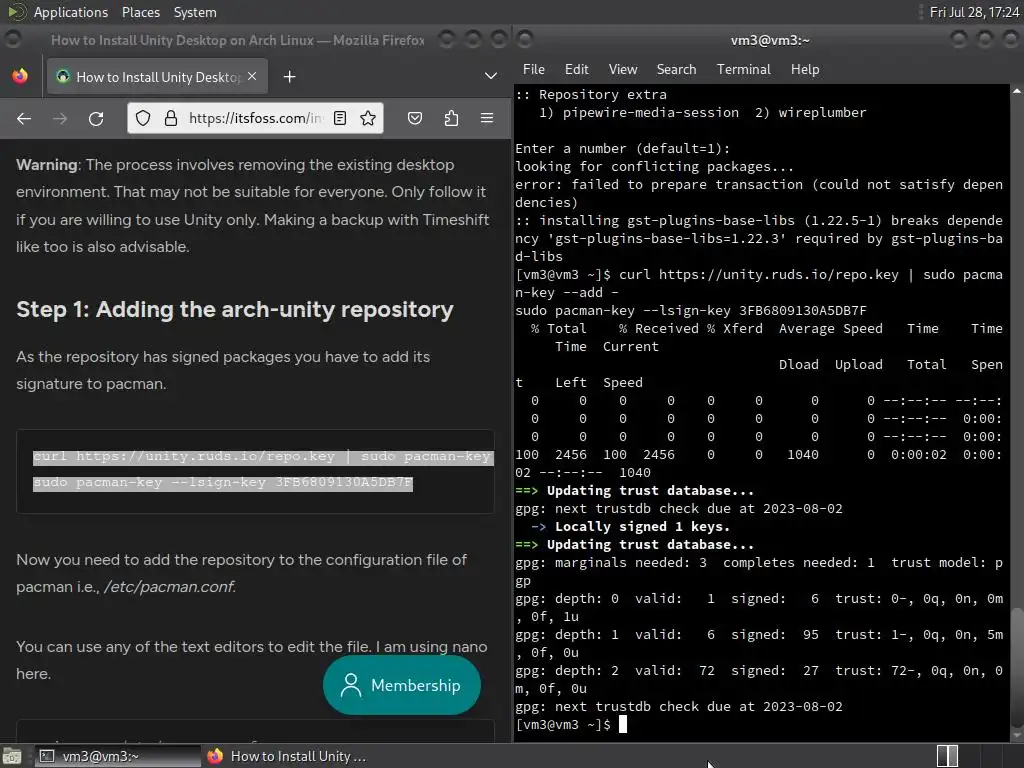Open the terminal View menu
The height and width of the screenshot is (768, 1024).
[623, 69]
